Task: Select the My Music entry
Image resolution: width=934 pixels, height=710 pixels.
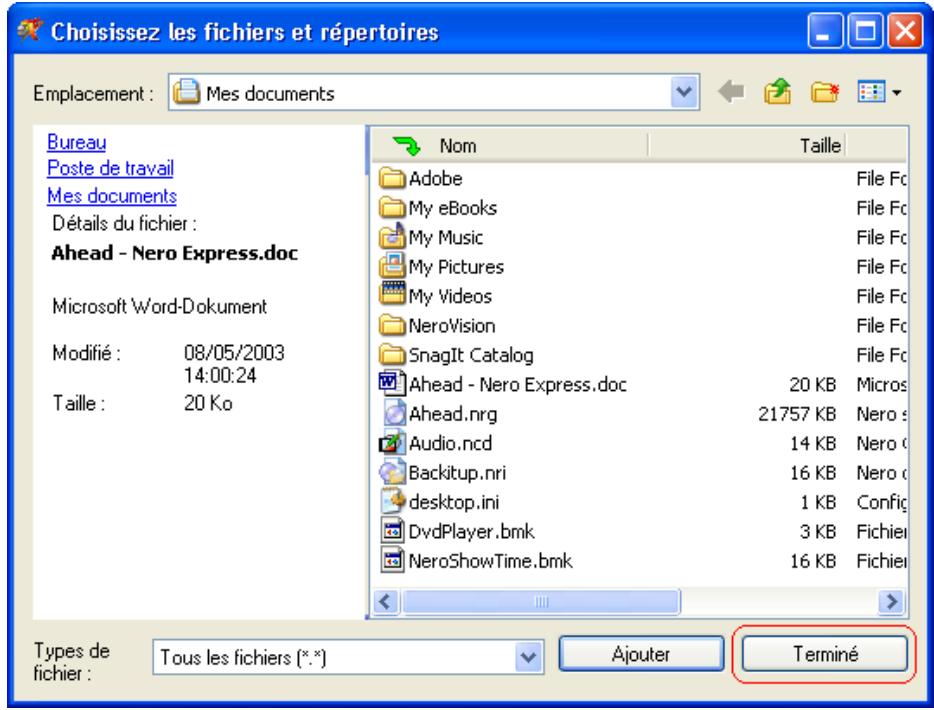Action: 446,237
